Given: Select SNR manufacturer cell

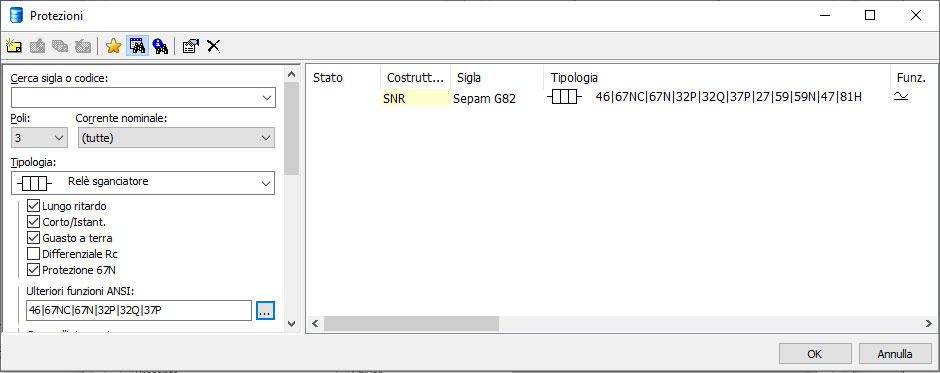Looking at the screenshot, I should click(x=415, y=98).
